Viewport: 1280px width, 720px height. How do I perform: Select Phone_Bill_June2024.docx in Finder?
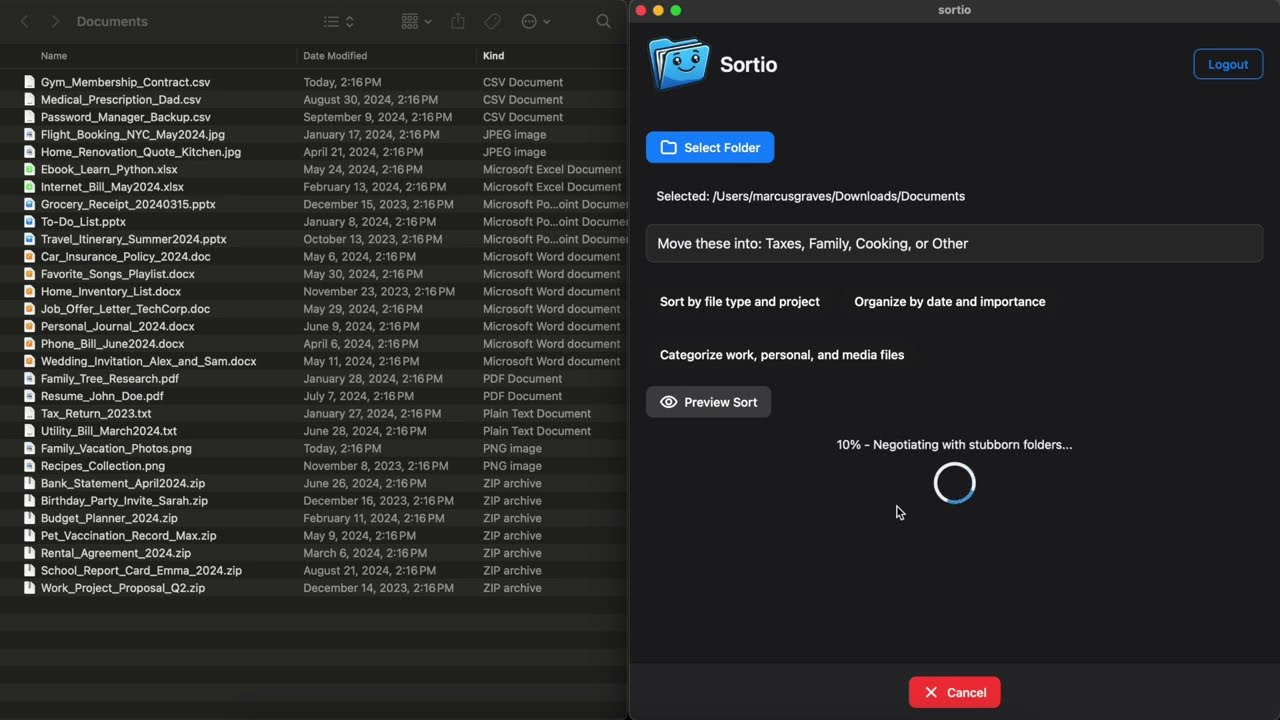113,344
